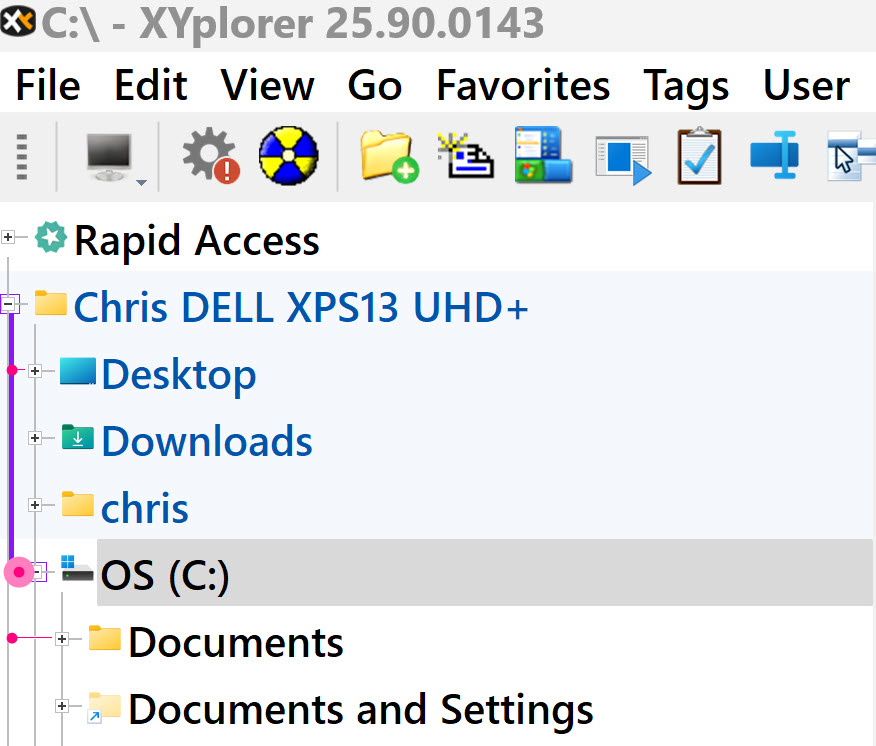Expand the Documents folder node
The height and width of the screenshot is (746, 876).
pyautogui.click(x=62, y=639)
